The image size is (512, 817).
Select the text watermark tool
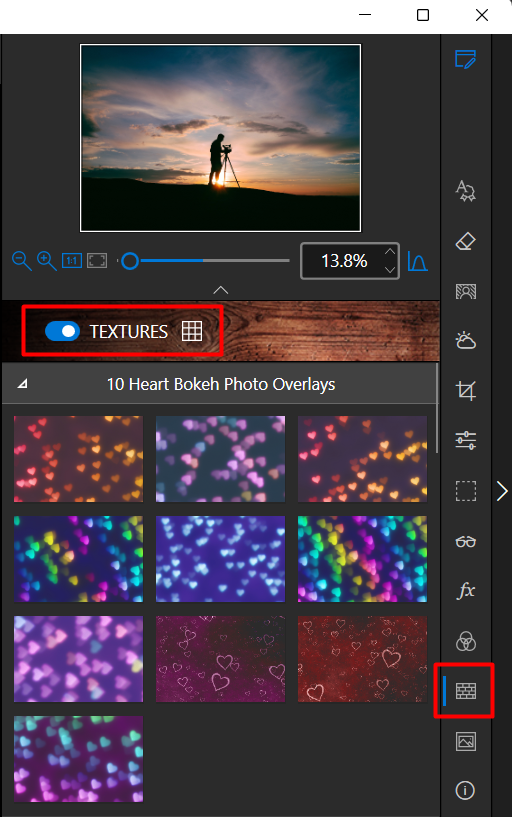tap(465, 191)
